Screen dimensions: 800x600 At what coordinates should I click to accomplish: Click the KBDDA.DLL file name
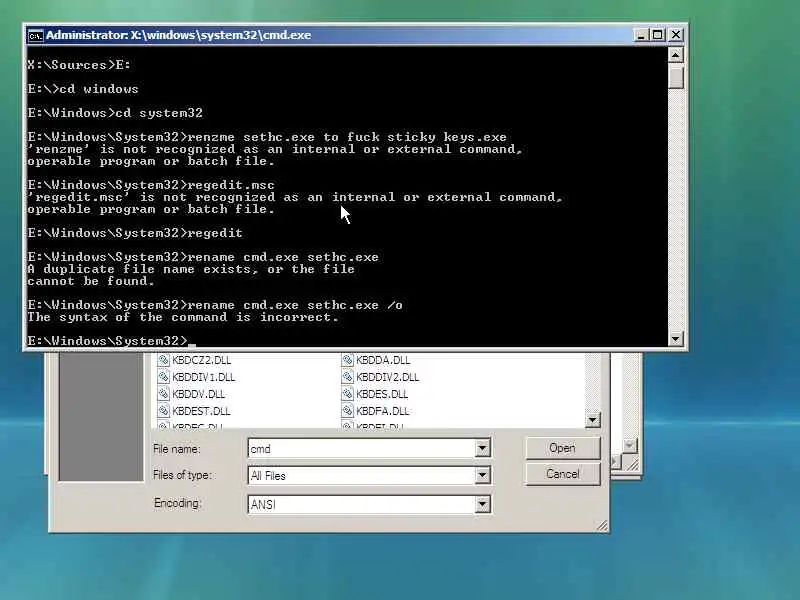(383, 360)
